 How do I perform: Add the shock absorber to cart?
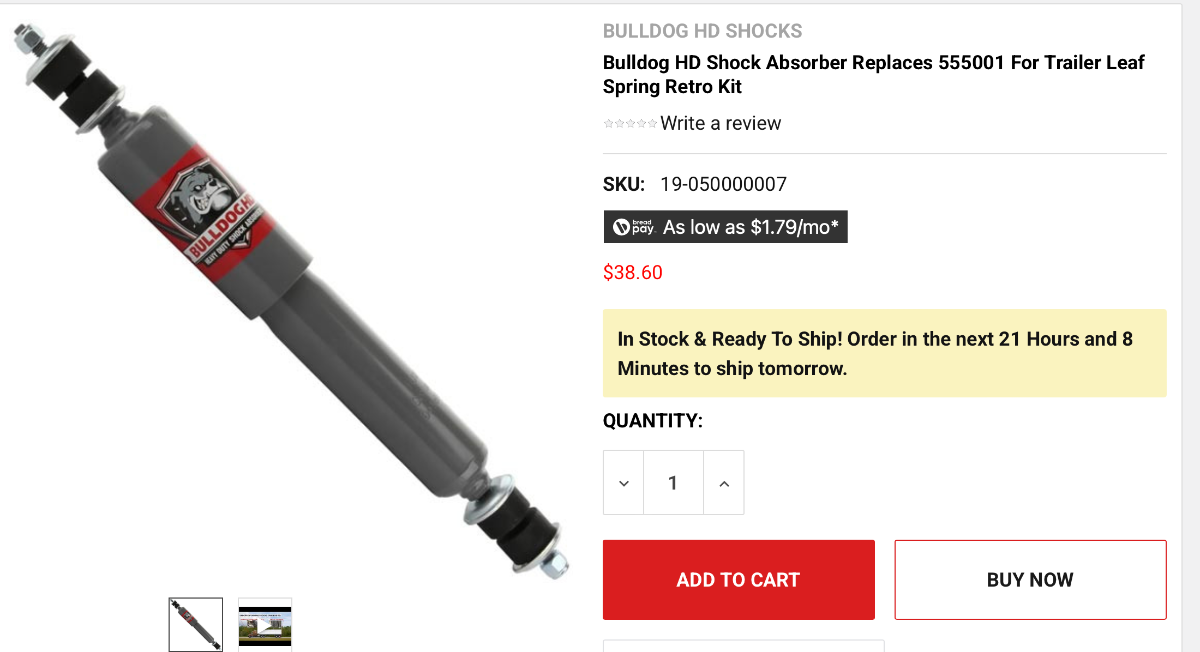click(x=739, y=580)
